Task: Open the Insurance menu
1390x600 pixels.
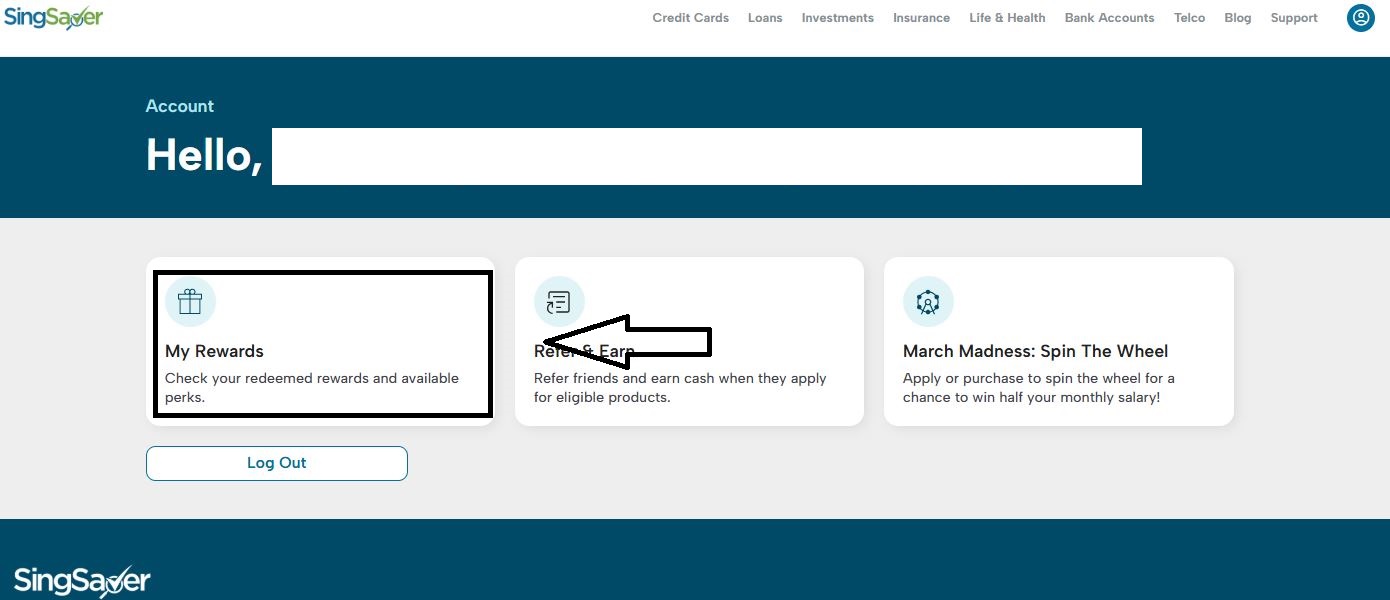Action: (922, 18)
